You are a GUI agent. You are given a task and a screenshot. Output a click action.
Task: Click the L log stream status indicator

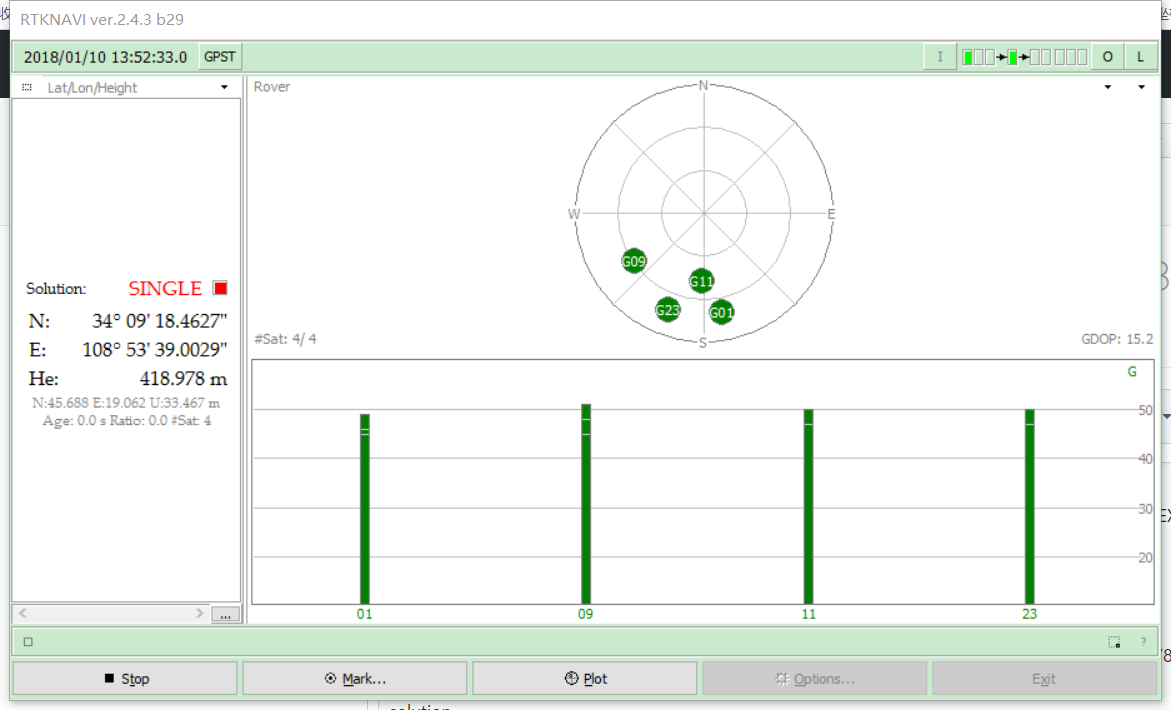click(x=1140, y=56)
